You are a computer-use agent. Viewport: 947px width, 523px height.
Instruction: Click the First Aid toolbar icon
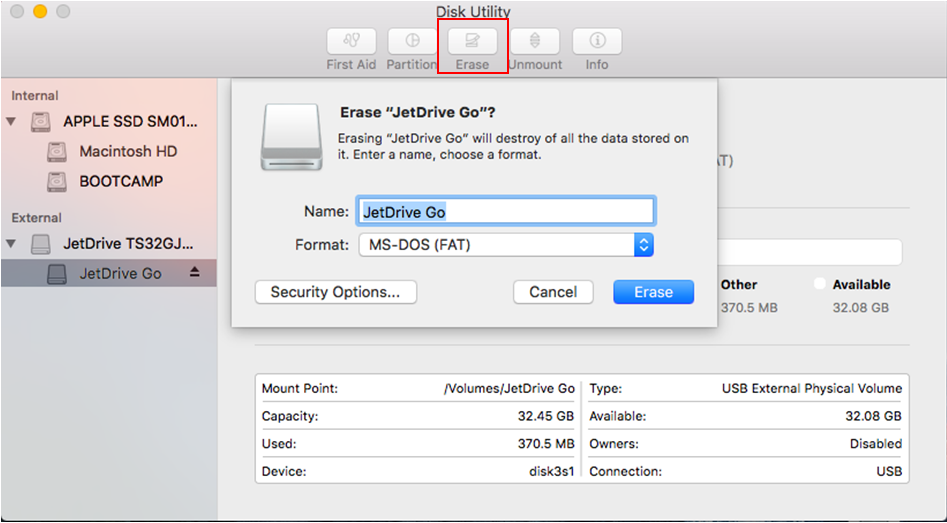point(352,41)
